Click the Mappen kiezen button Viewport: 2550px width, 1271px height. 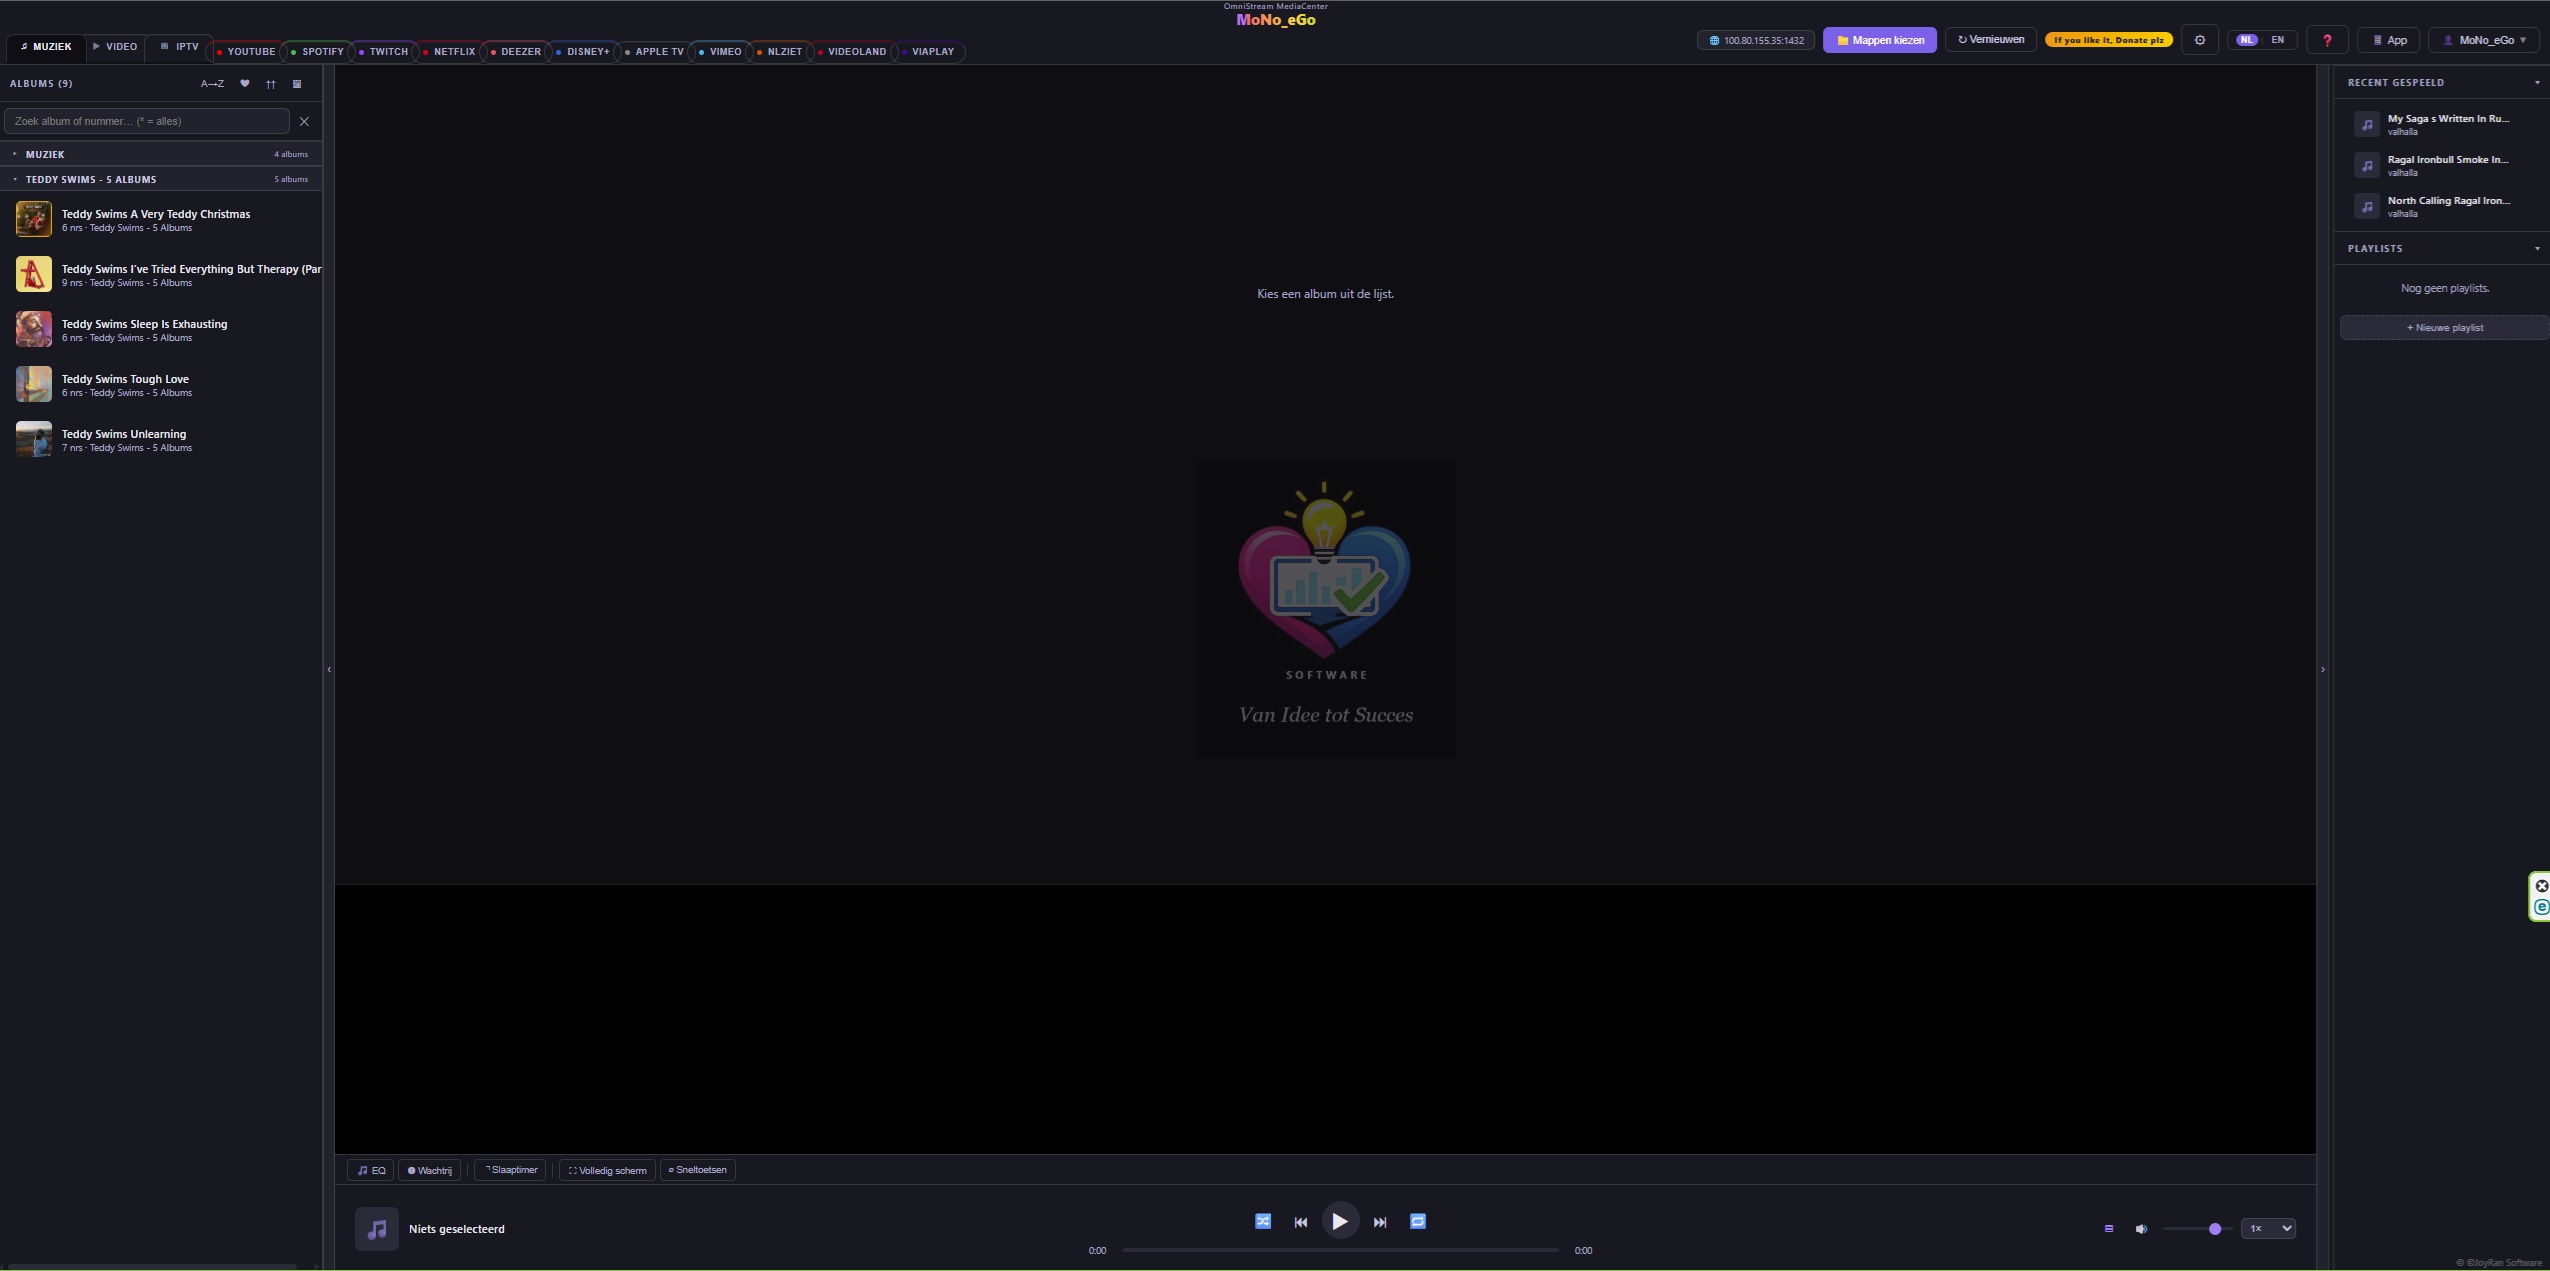click(x=1880, y=40)
